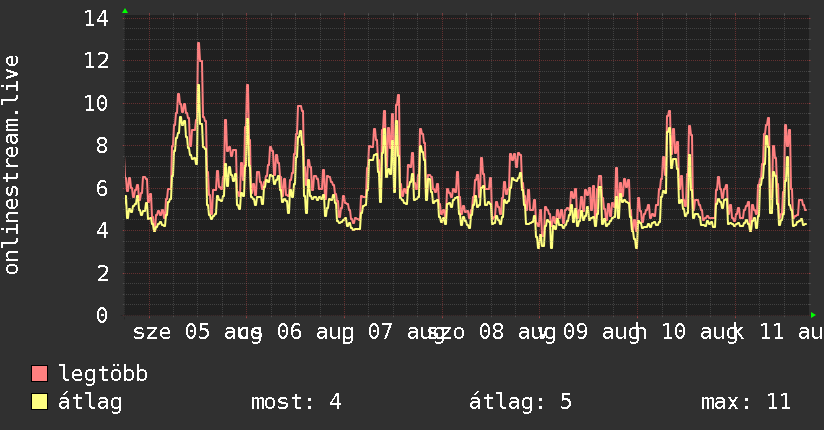824x430 pixels.
Task: Click the 'sze 05' date label
Action: pyautogui.click(x=171, y=332)
